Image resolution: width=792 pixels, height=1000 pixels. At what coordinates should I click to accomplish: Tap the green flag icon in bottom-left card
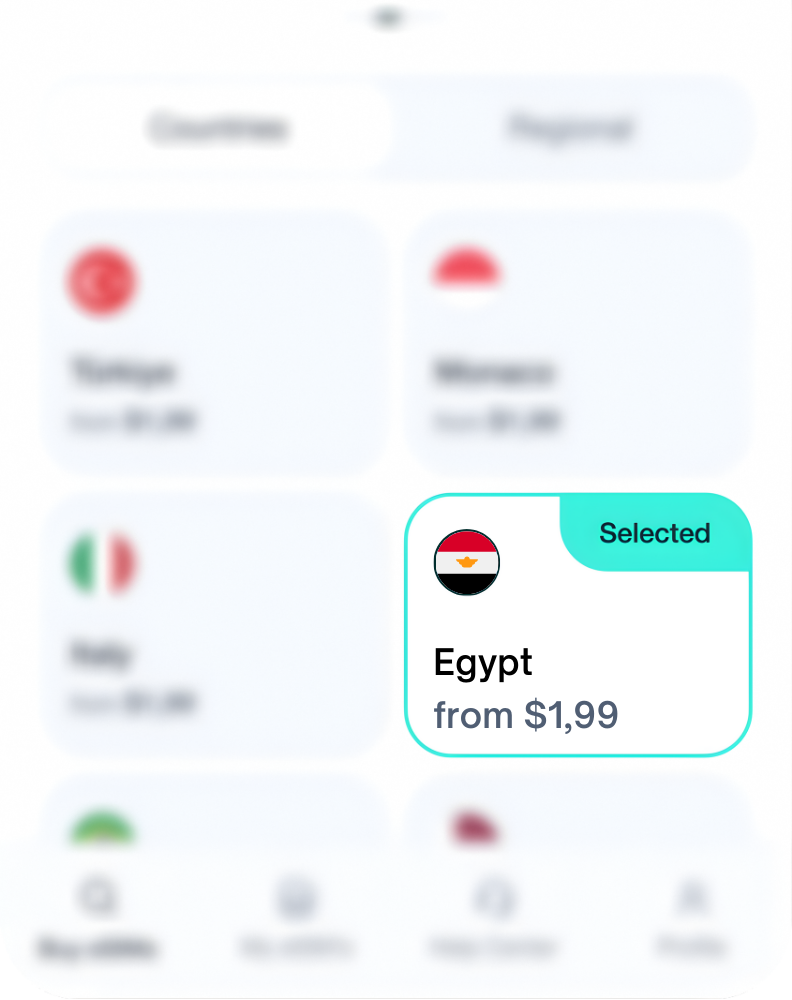102,832
